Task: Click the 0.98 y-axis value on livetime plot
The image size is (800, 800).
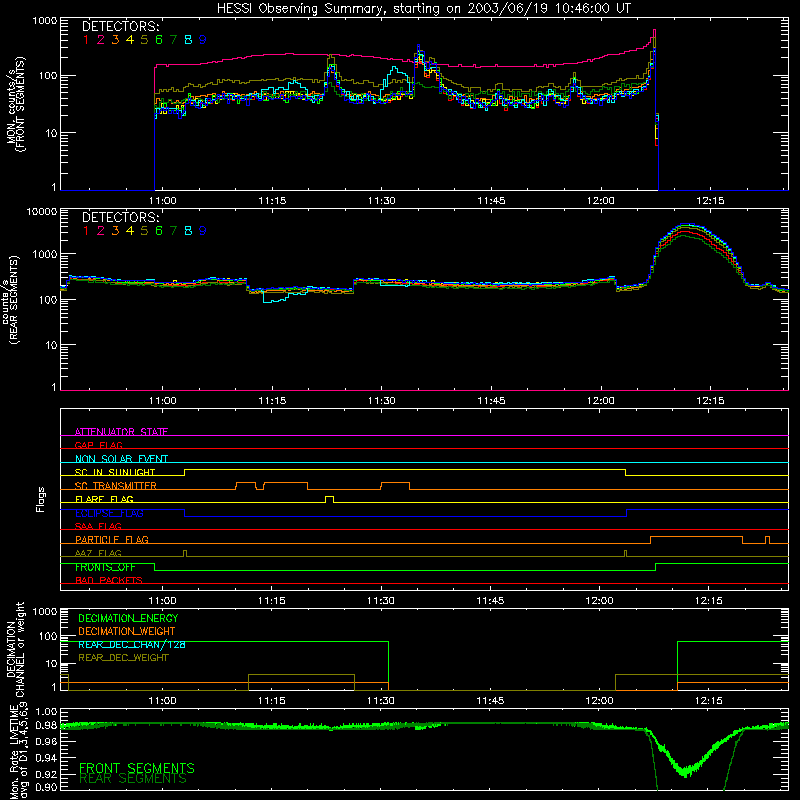Action: [46, 725]
